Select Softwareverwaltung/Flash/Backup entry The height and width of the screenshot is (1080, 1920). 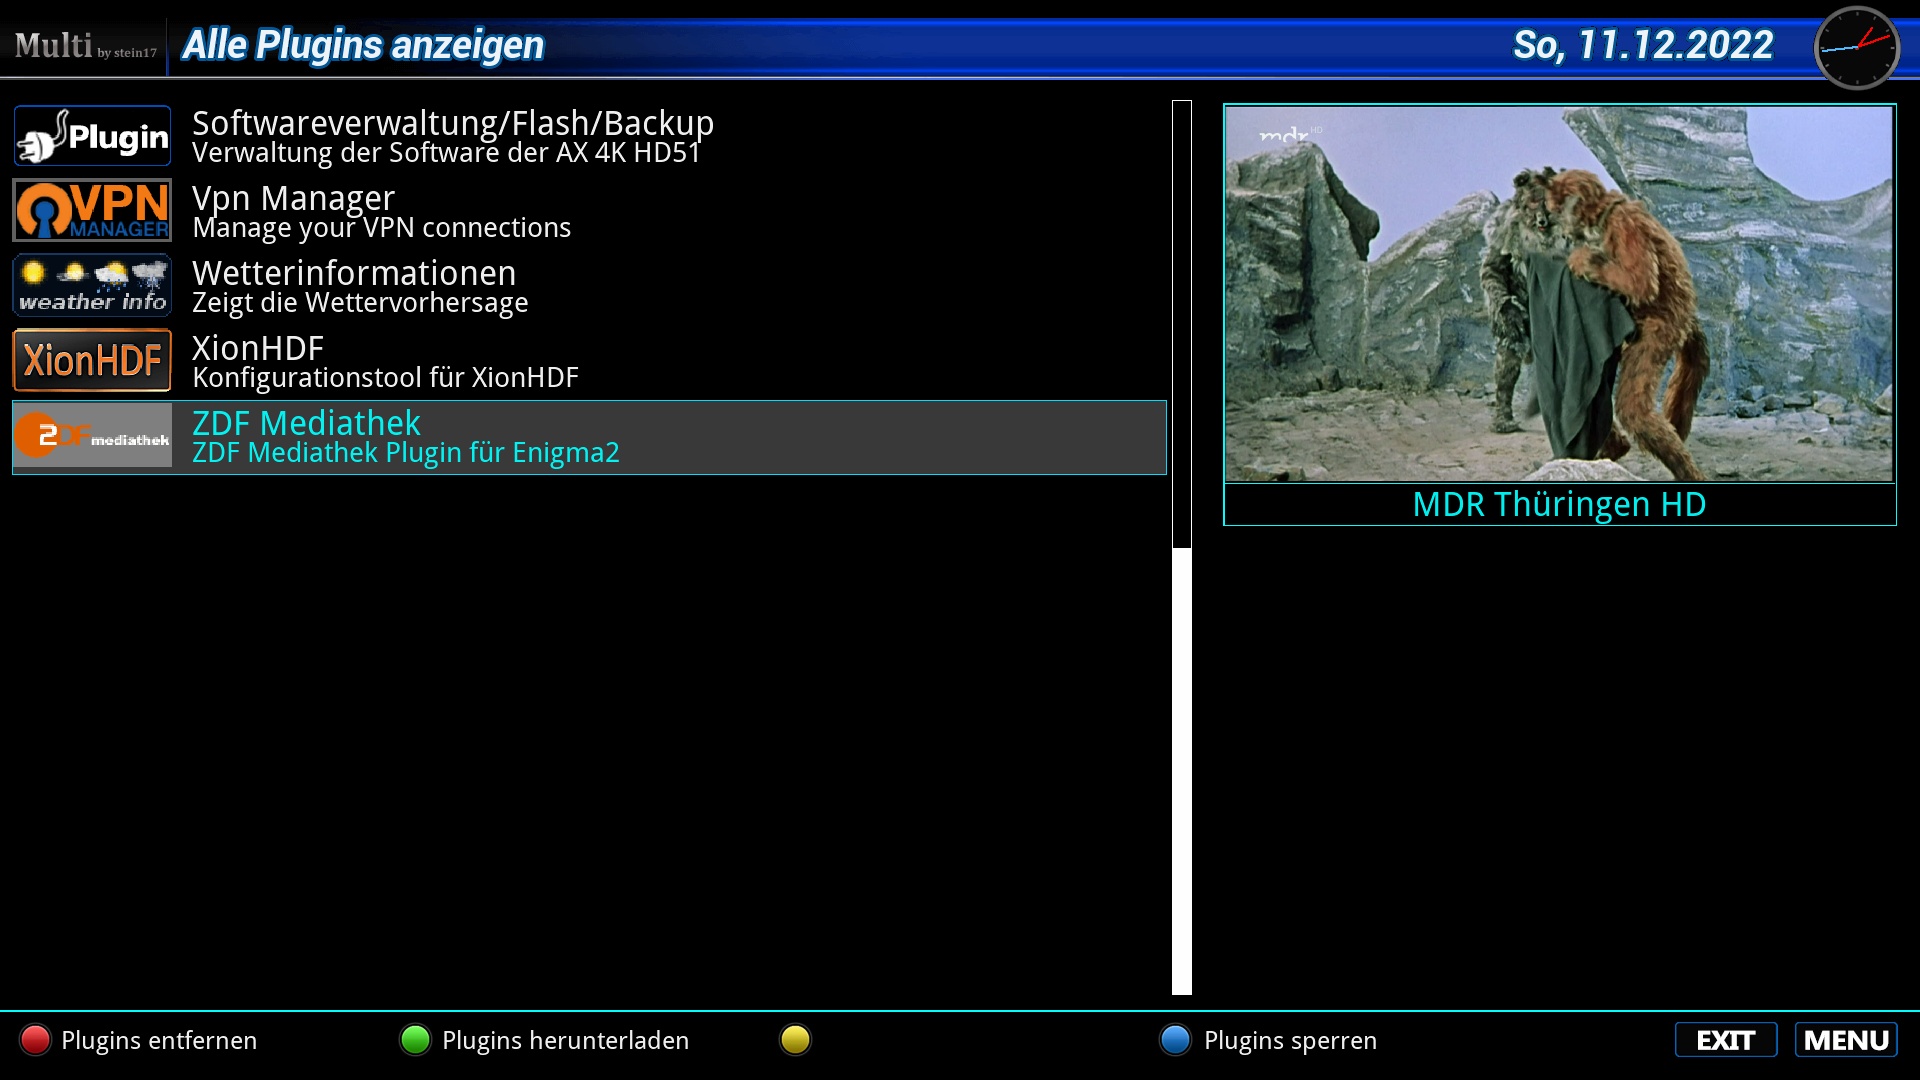(x=452, y=136)
